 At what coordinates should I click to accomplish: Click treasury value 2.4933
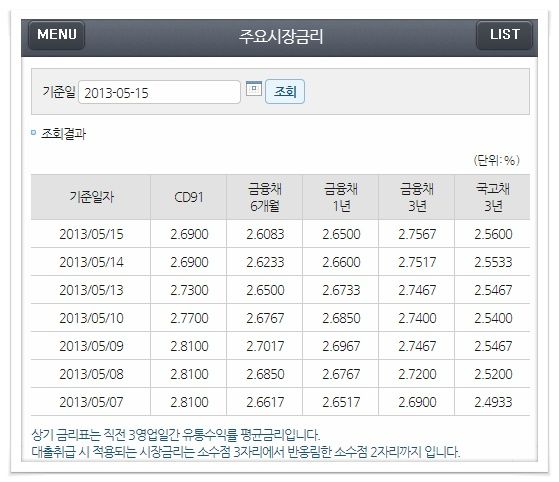coord(493,402)
